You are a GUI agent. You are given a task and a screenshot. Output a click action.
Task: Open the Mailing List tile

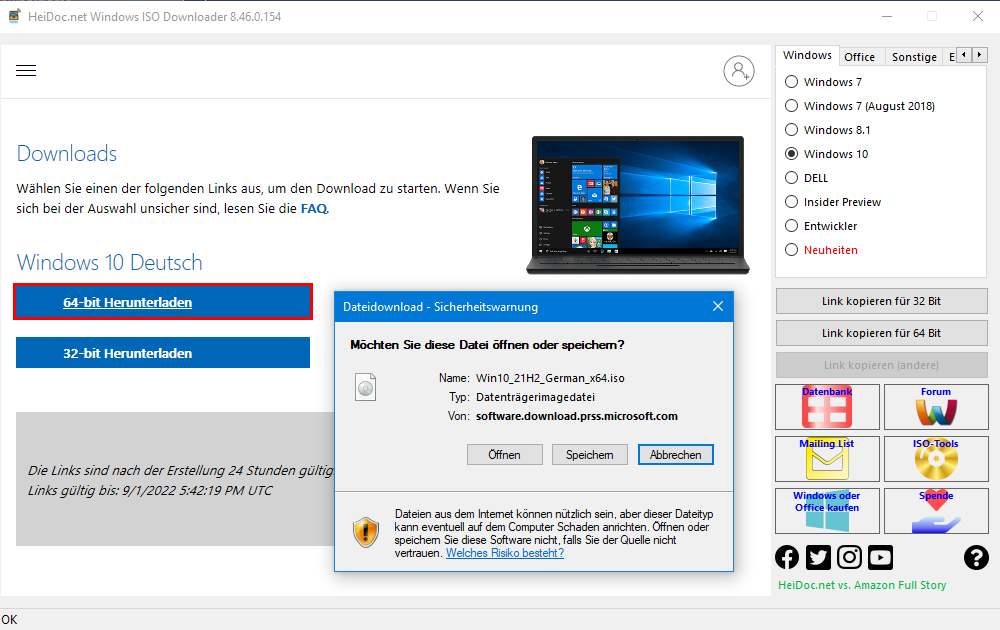click(827, 458)
